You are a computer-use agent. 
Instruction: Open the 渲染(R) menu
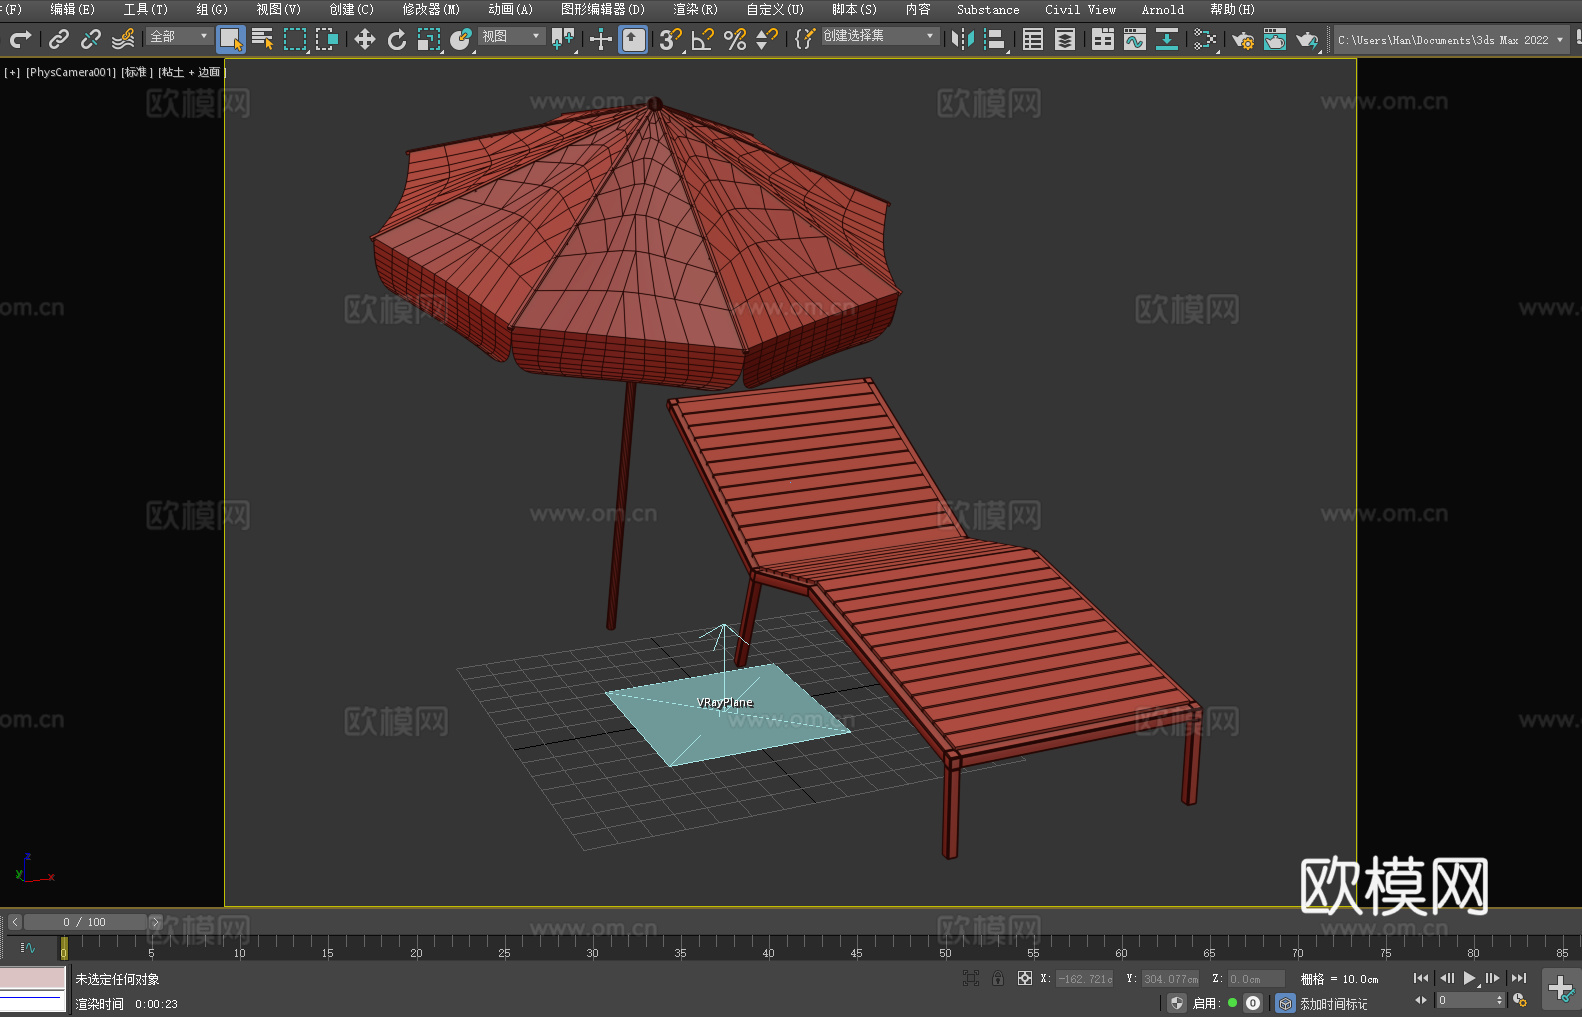click(695, 9)
